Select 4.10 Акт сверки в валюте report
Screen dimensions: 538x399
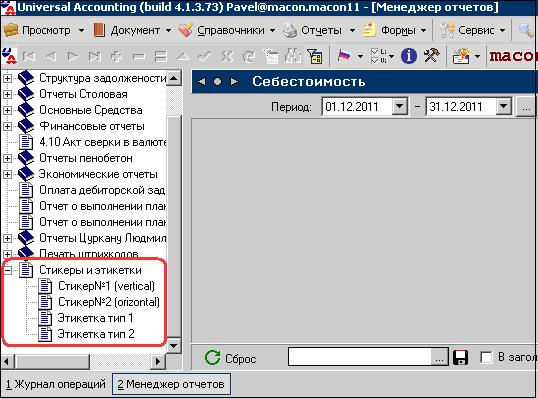tap(102, 142)
